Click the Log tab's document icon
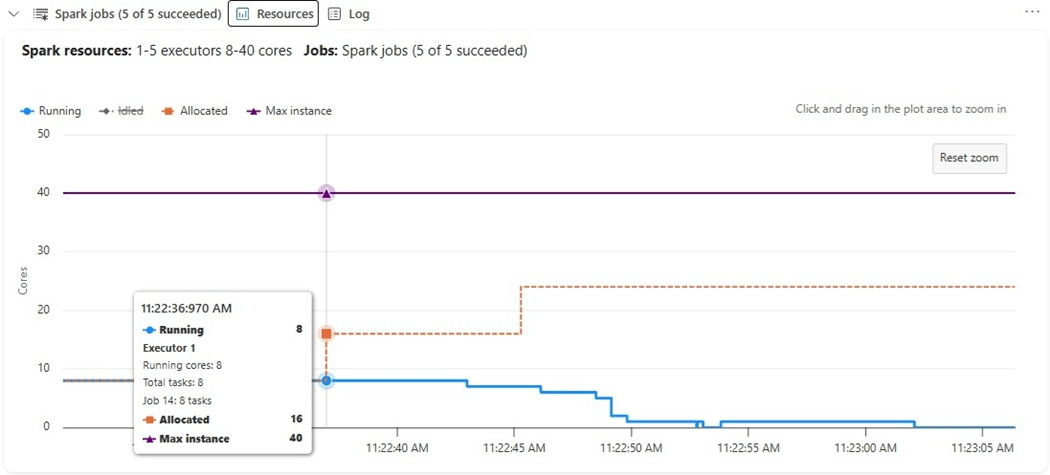Image resolution: width=1050 pixels, height=475 pixels. pyautogui.click(x=334, y=14)
